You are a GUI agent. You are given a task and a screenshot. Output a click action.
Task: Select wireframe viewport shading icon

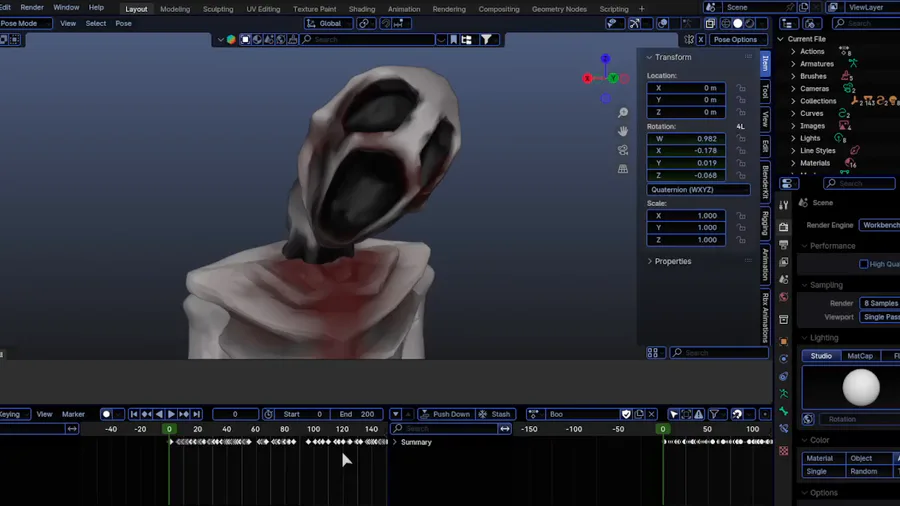[726, 24]
